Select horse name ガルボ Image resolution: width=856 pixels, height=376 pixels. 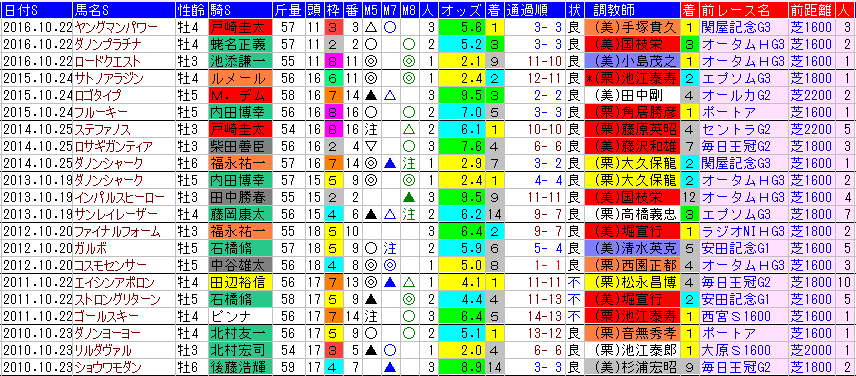point(90,248)
